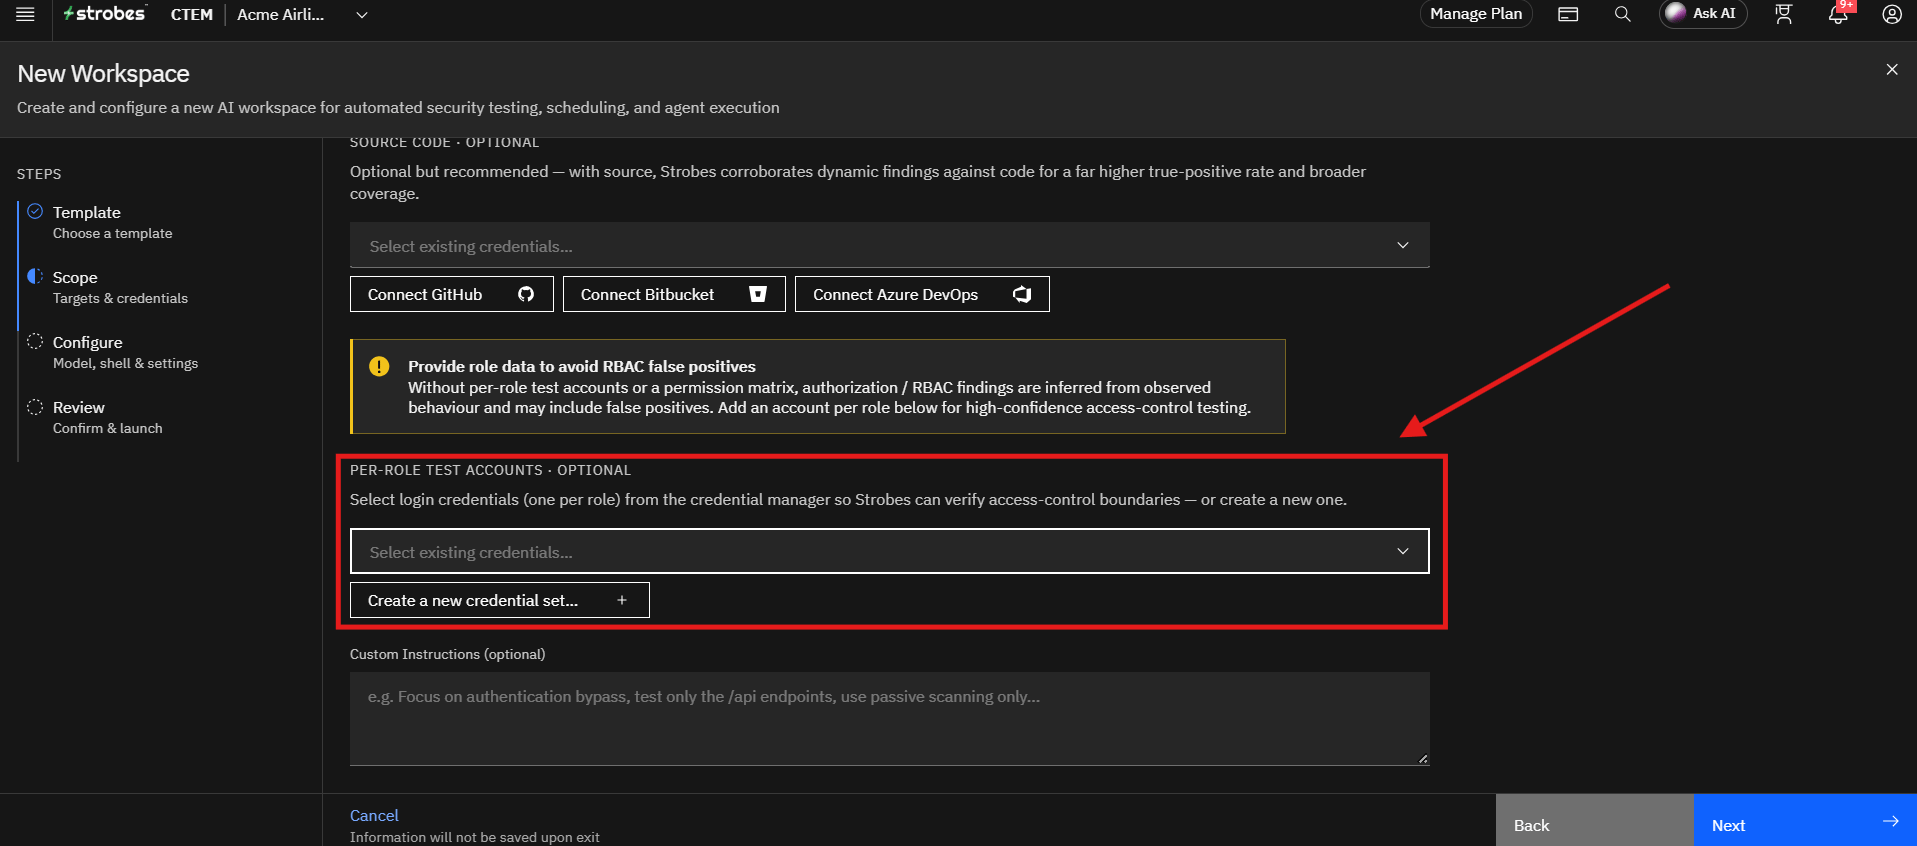Open the source code credentials dropdown
Screen dimensions: 1917x846
(x=889, y=245)
